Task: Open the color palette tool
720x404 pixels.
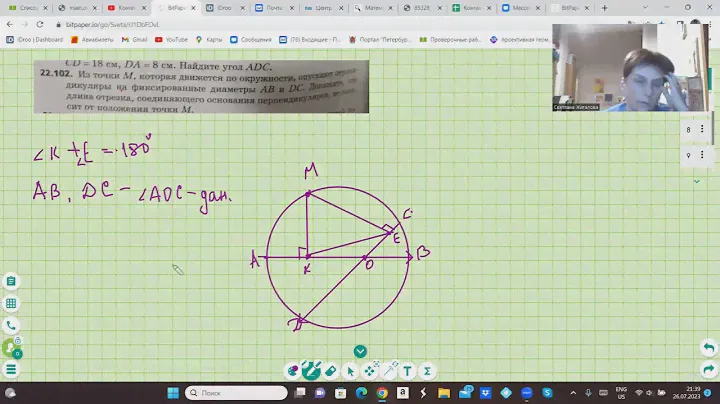Action: tap(293, 370)
